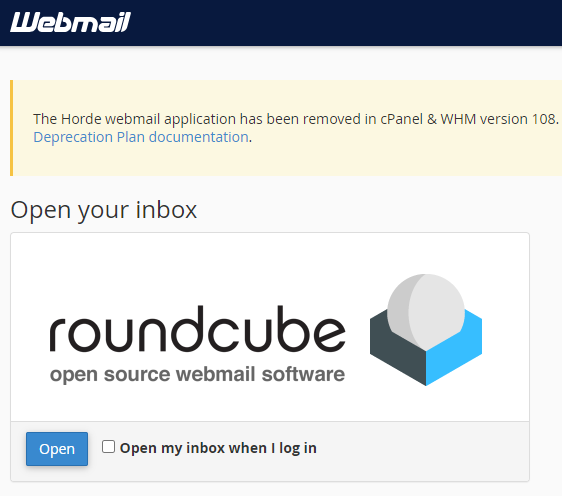The image size is (562, 496).
Task: Click the 'open source webmail software' tagline
Action: coord(197,375)
